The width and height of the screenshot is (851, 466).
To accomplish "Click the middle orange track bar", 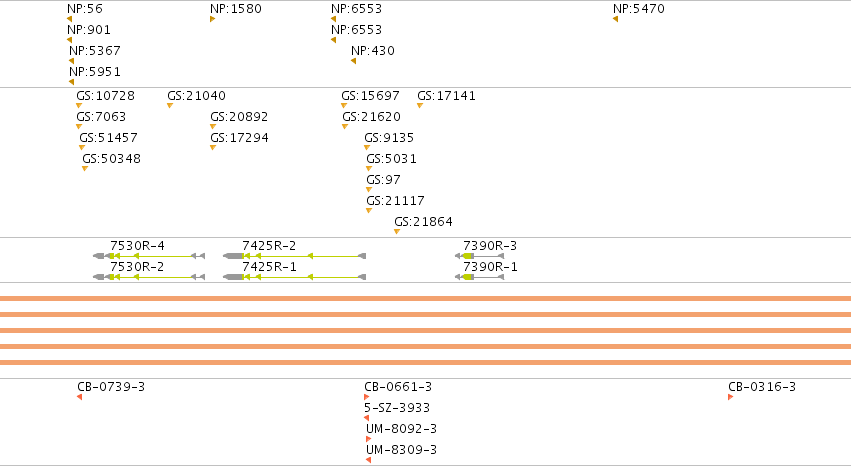I will (x=426, y=330).
